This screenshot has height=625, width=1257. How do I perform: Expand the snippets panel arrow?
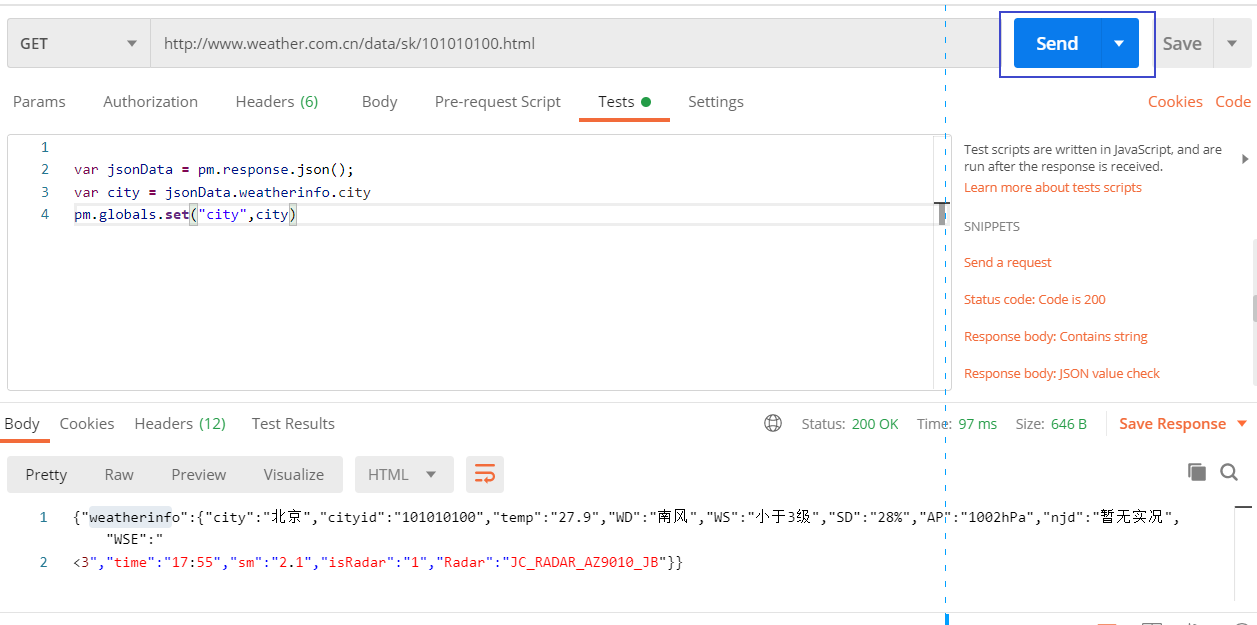coord(1245,159)
